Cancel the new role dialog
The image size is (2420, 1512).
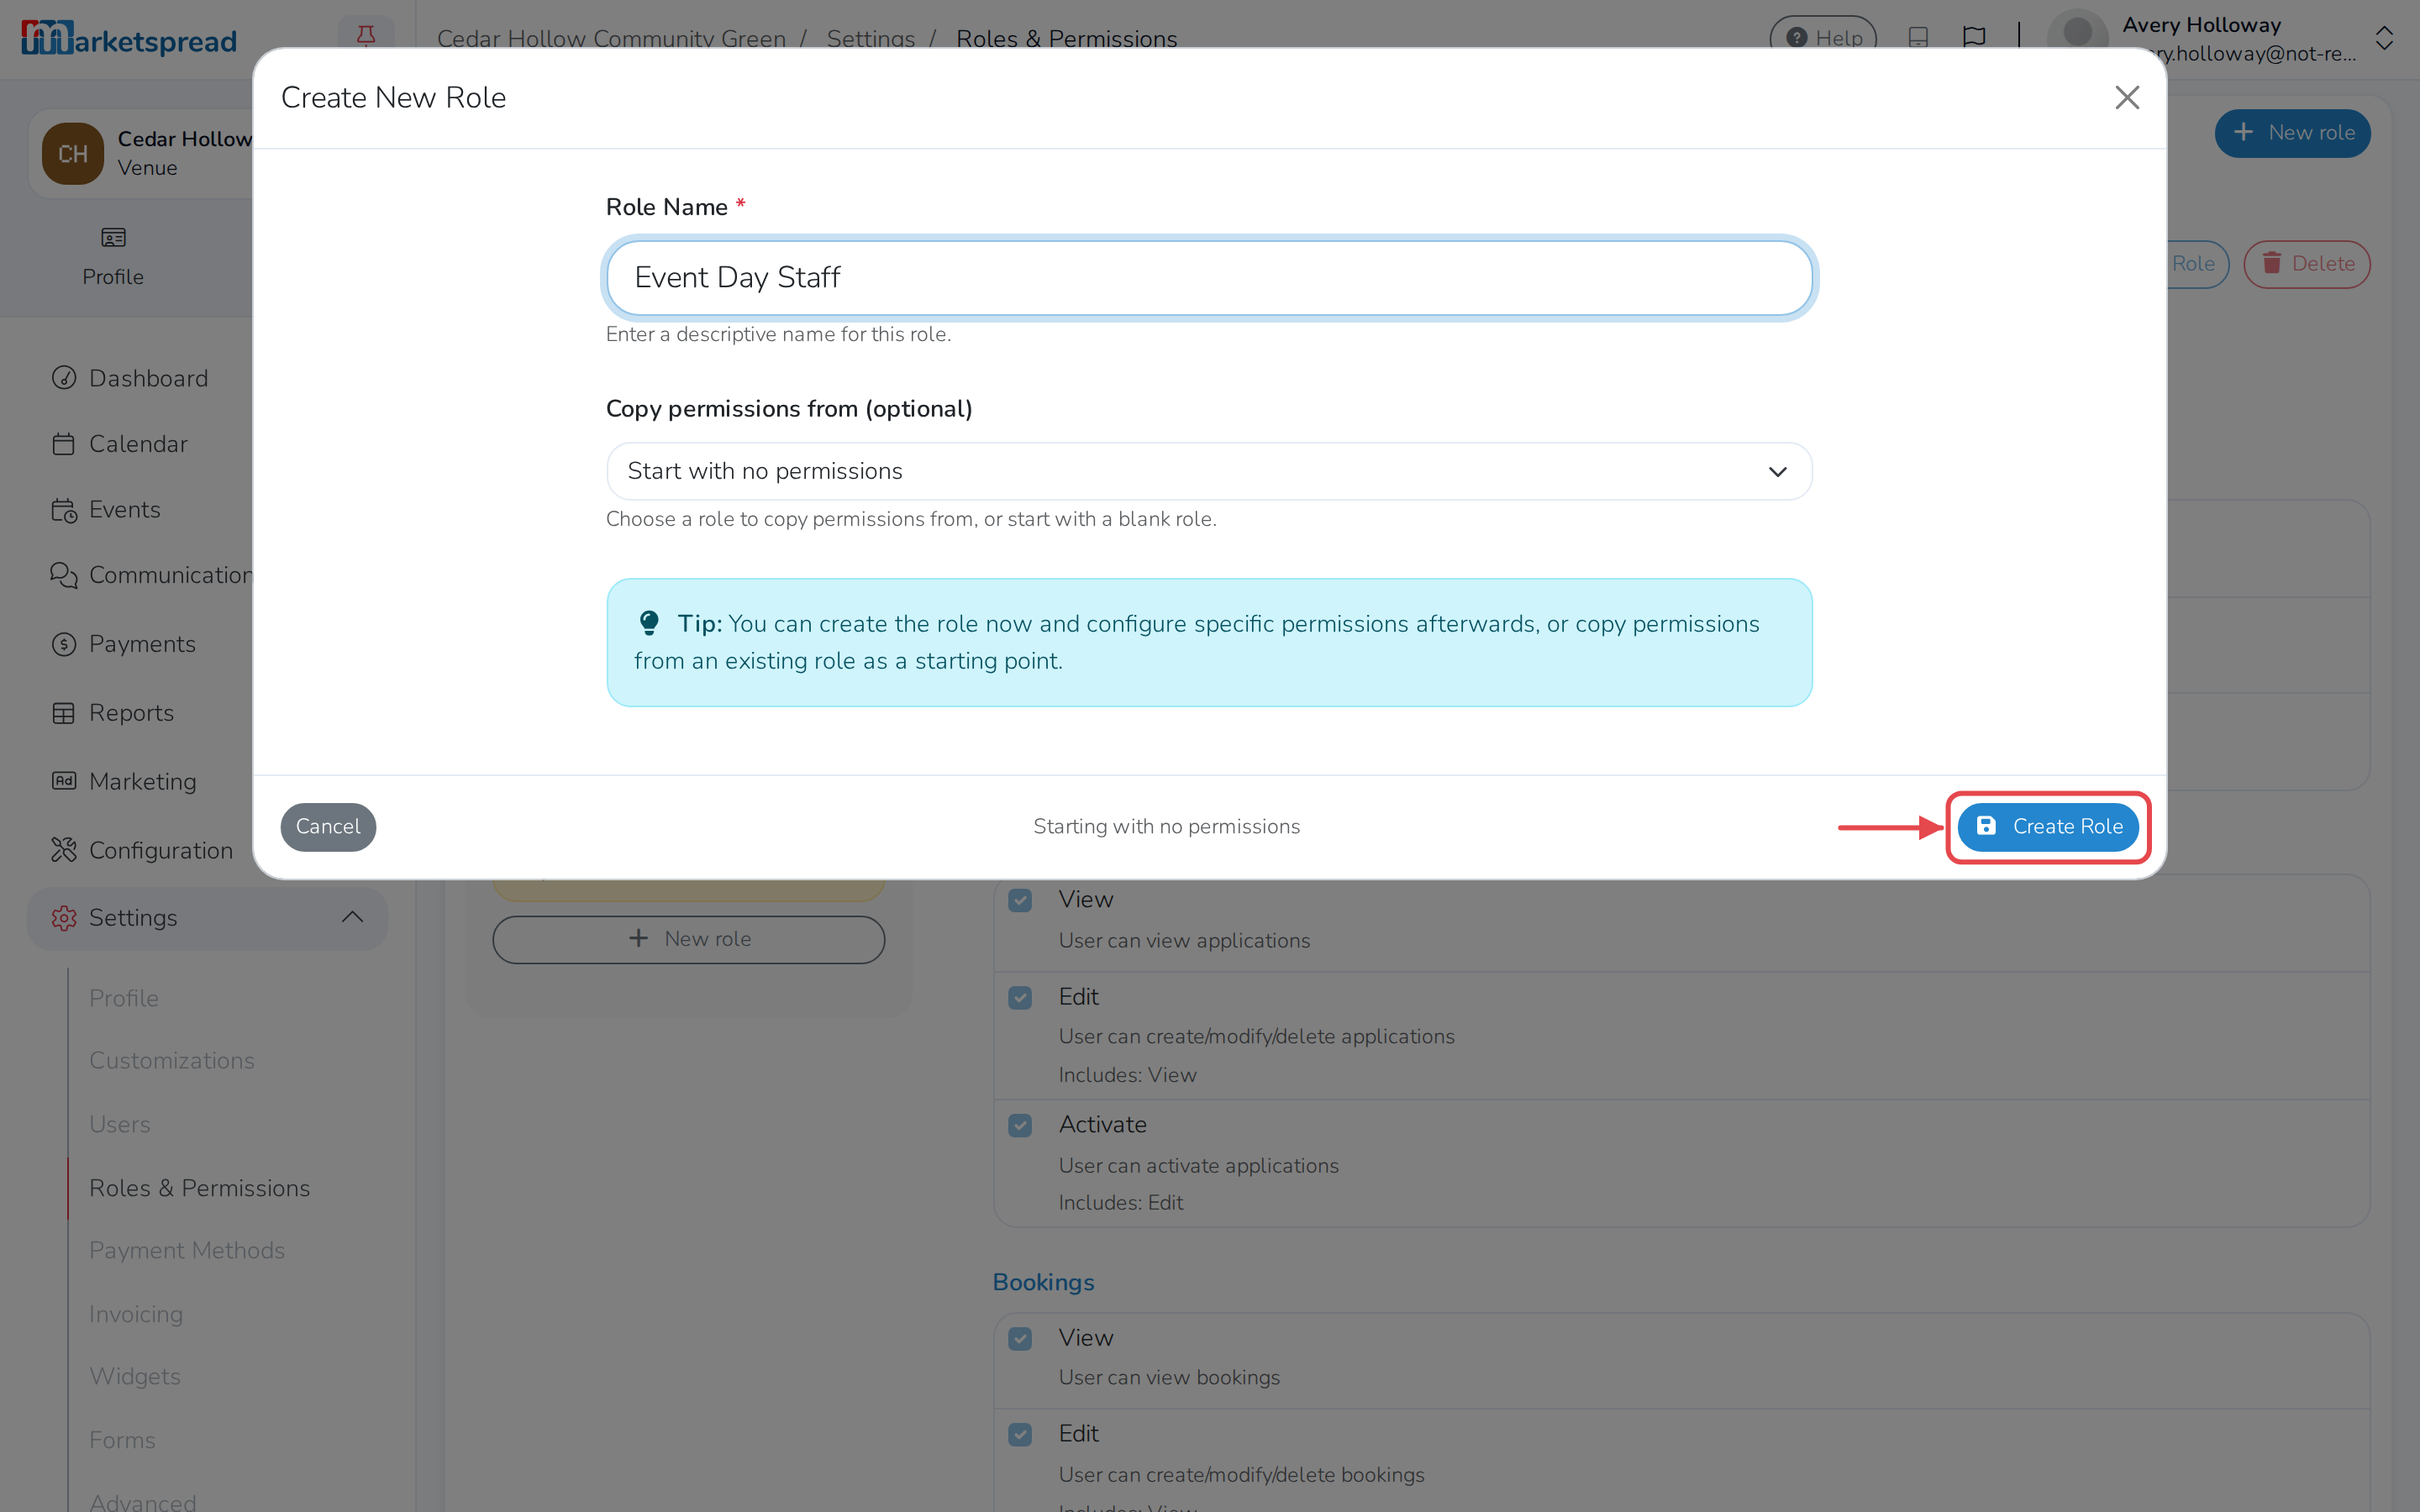pos(328,826)
